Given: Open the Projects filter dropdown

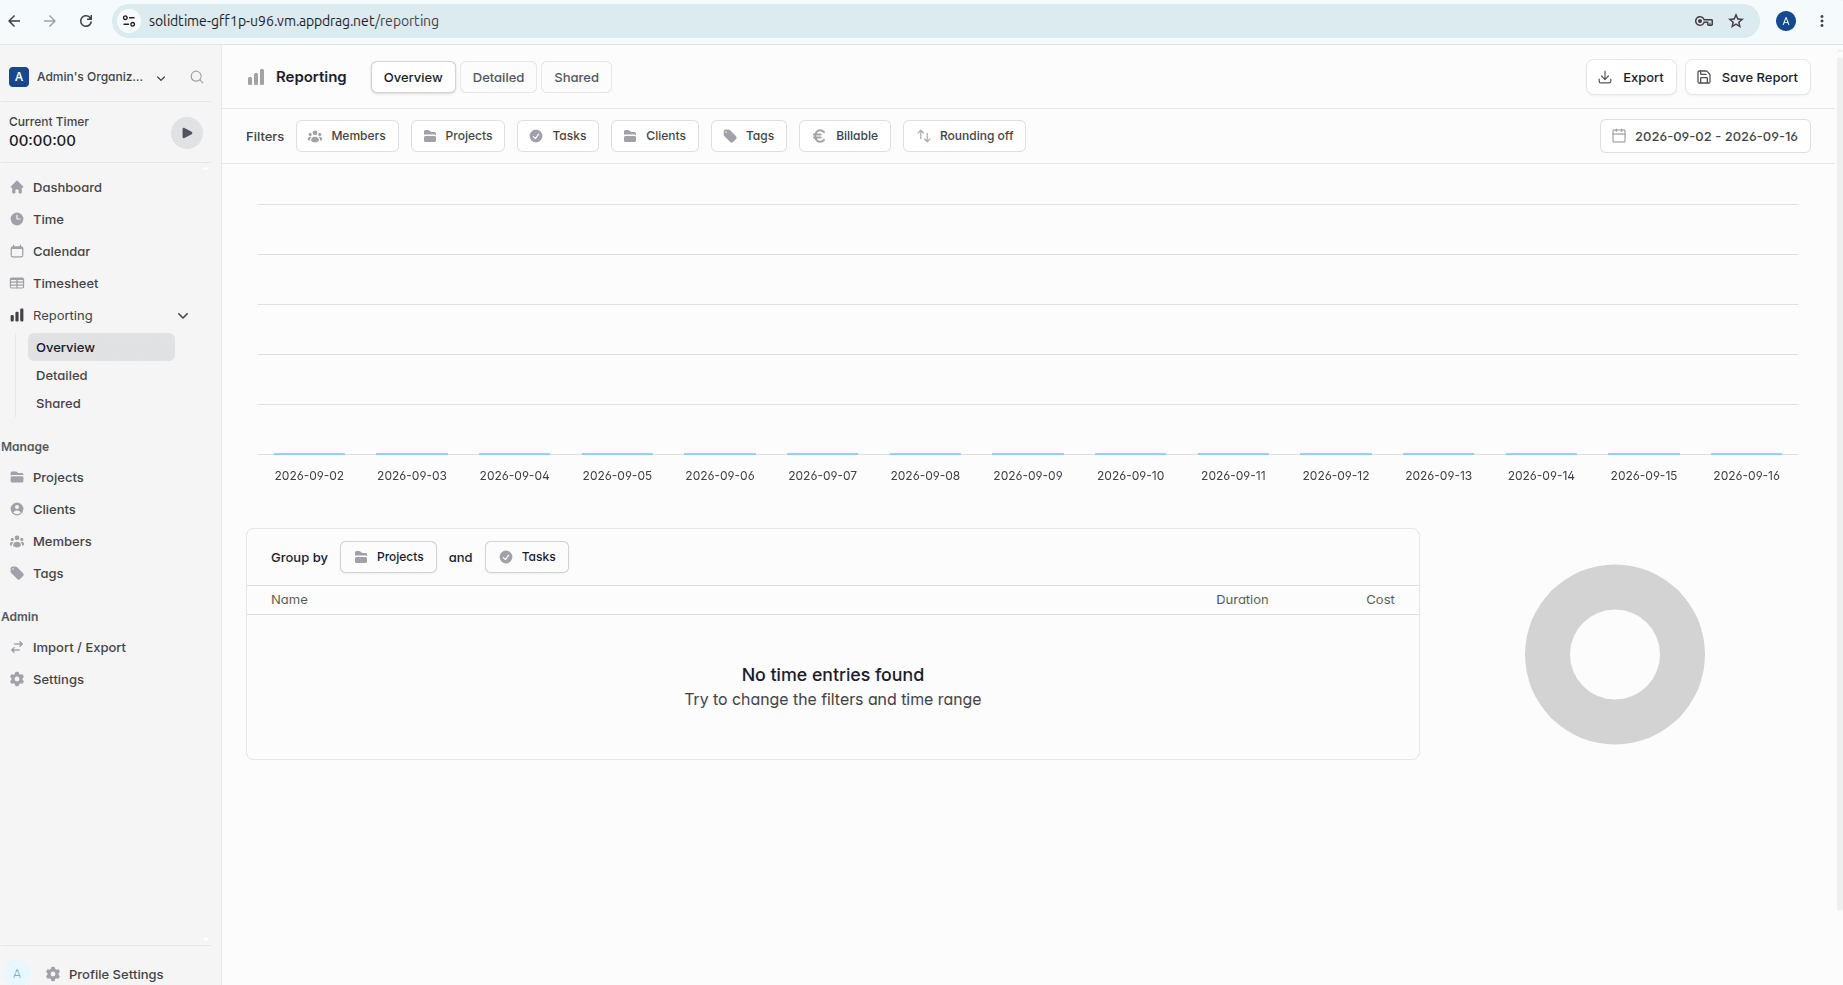Looking at the screenshot, I should tap(458, 136).
